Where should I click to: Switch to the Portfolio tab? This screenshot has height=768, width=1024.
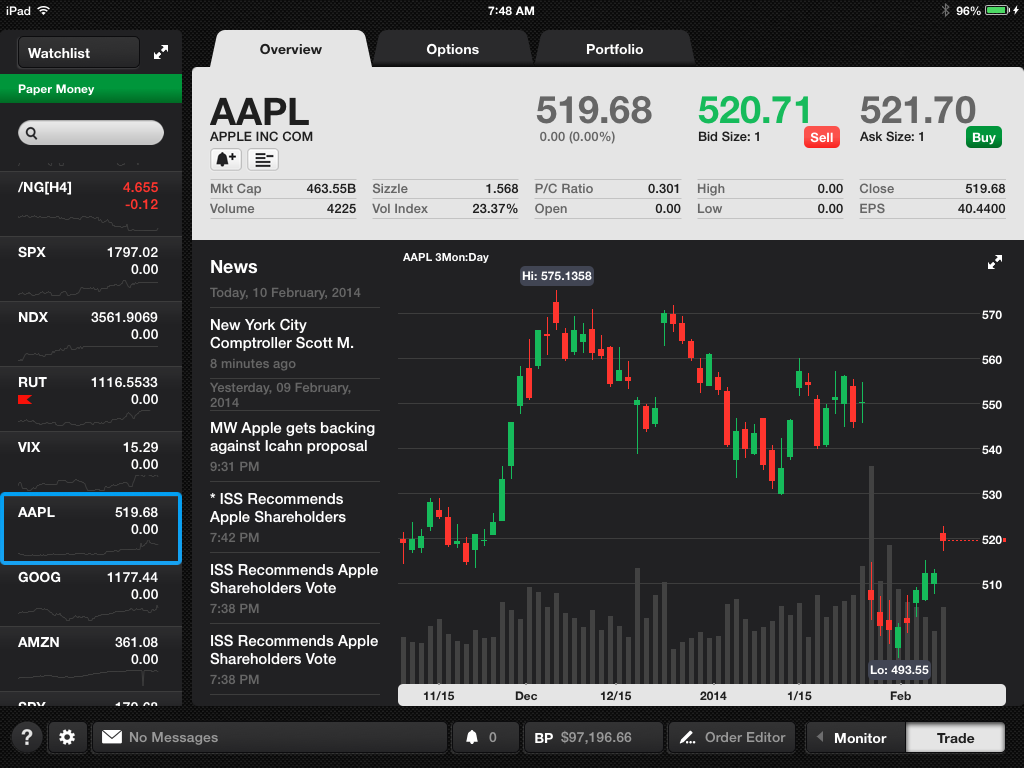(614, 49)
